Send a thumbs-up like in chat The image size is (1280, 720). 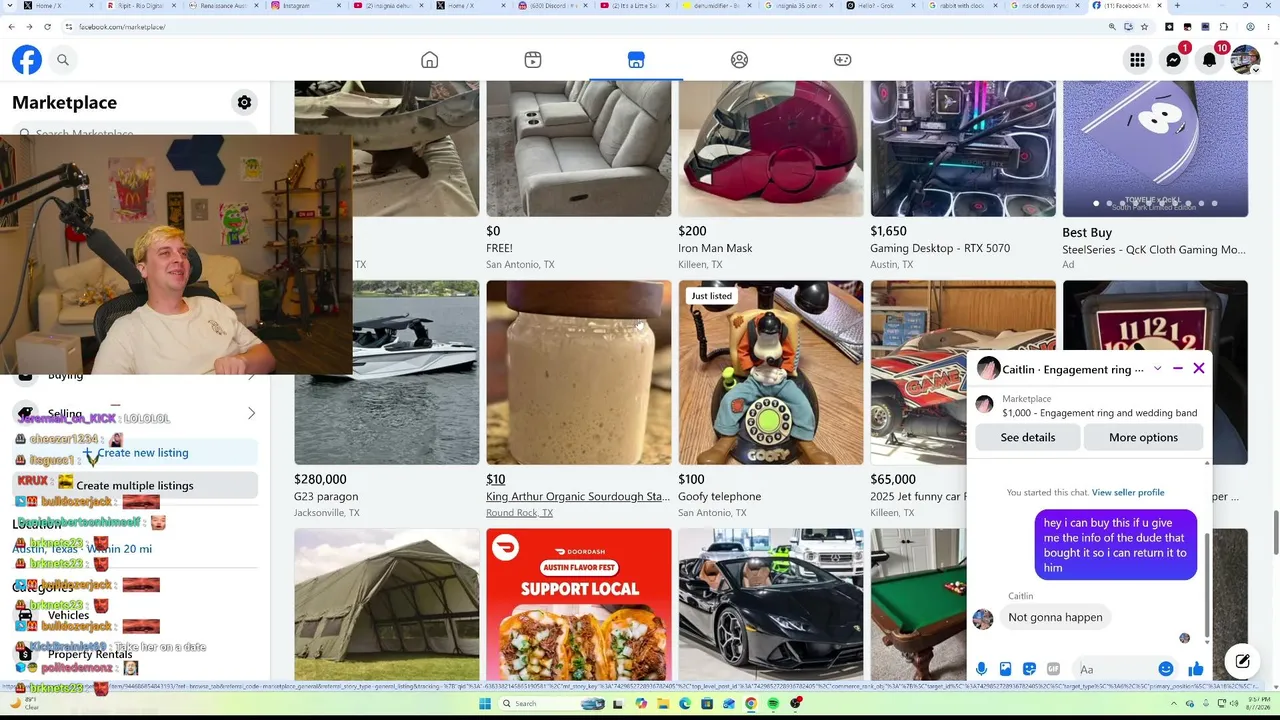point(1196,669)
